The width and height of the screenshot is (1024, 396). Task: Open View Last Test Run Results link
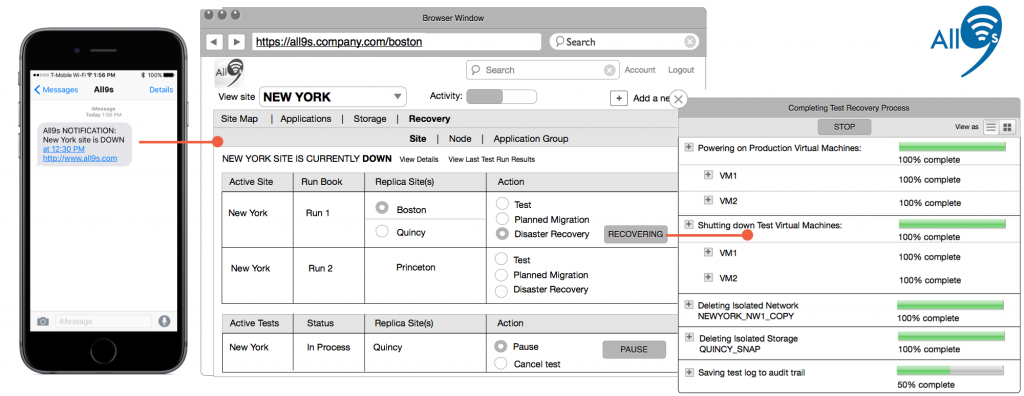tap(491, 159)
